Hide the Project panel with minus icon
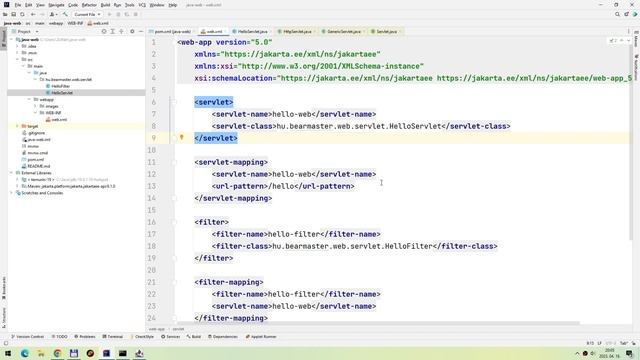 141,31
